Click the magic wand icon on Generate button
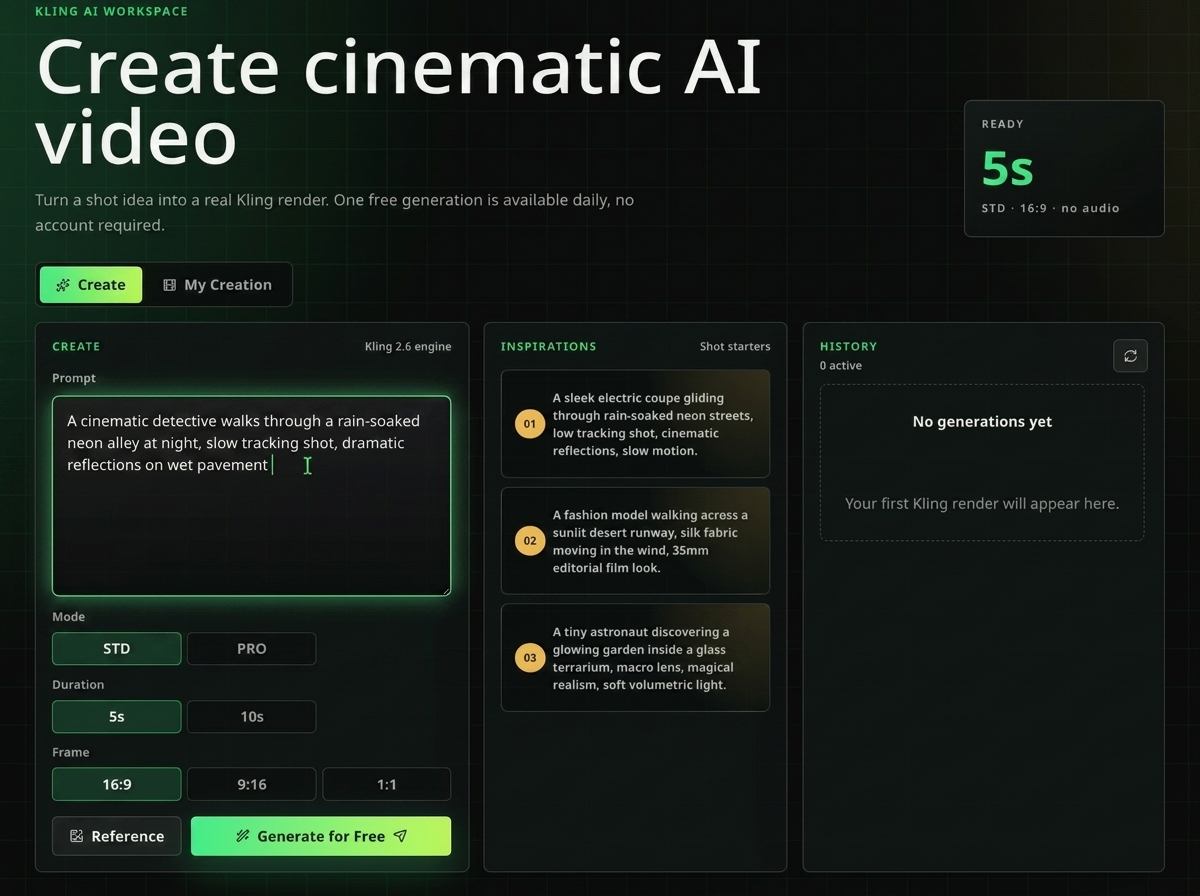Screen dimensions: 1200x896 [x=242, y=836]
